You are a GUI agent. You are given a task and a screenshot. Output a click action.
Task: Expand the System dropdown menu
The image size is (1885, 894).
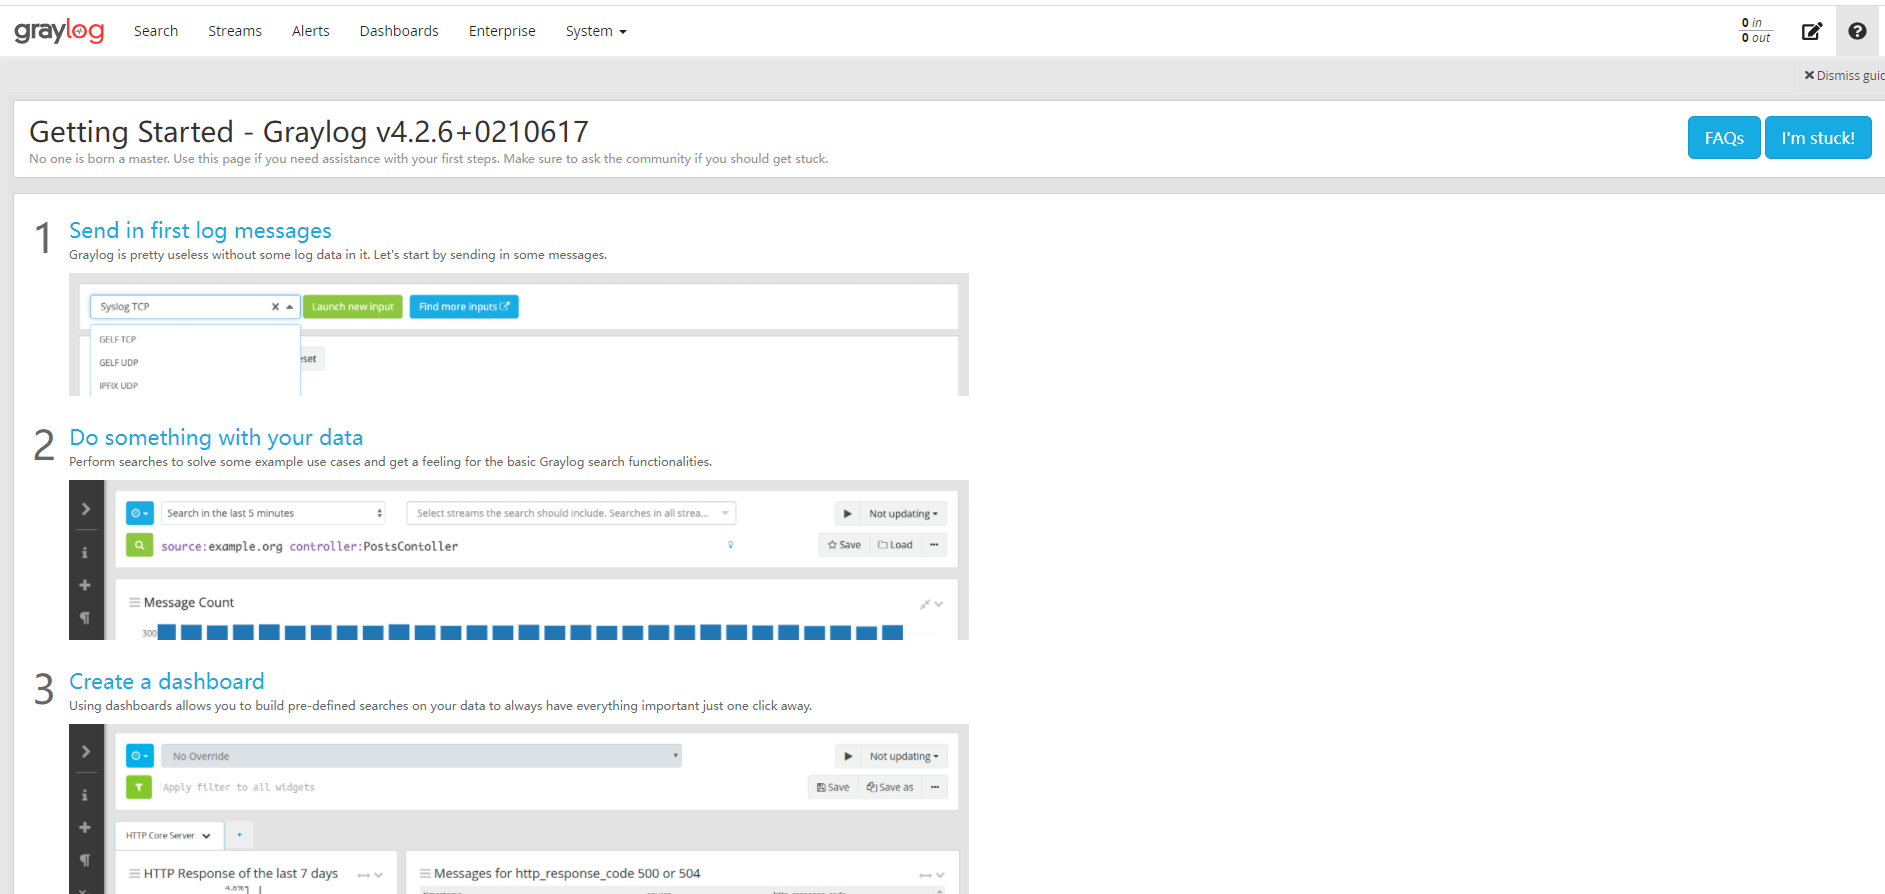point(596,31)
